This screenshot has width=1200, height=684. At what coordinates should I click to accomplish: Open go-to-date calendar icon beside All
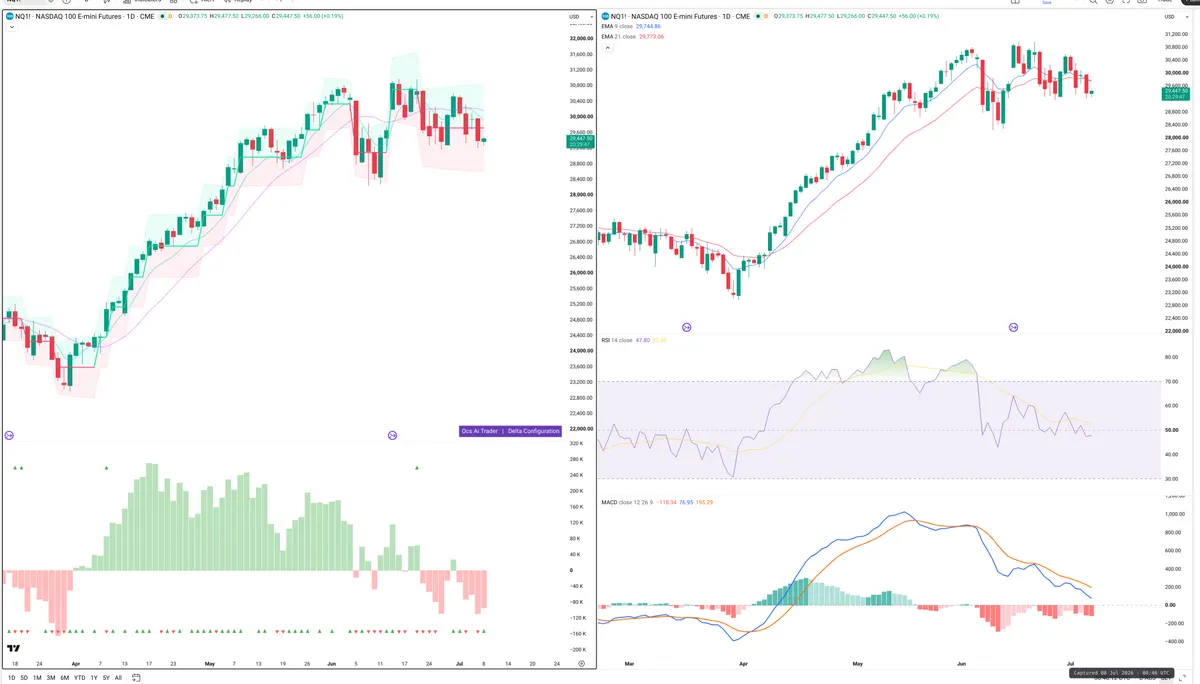[136, 678]
